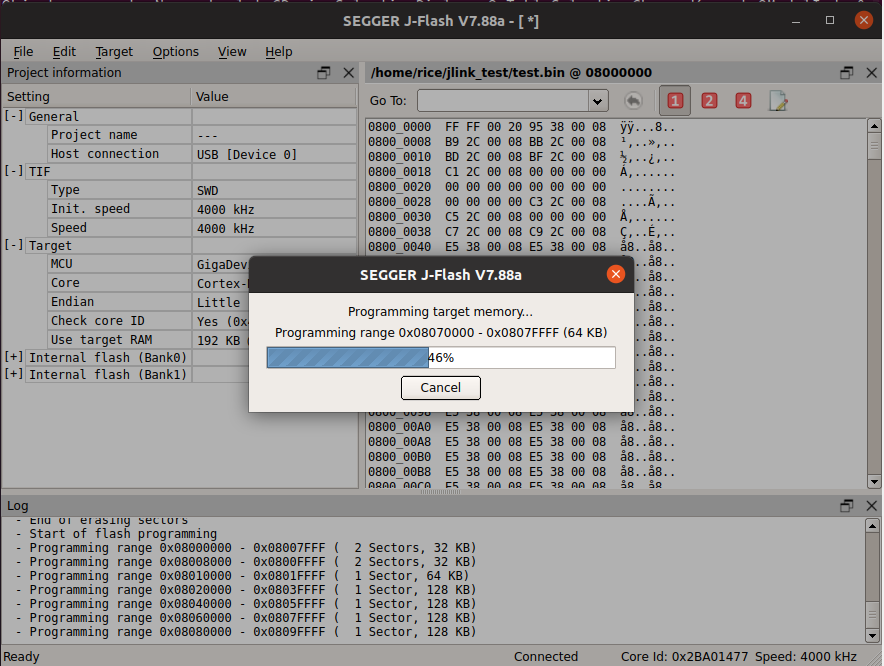Undock the Log panel
Screen dimensions: 884x666
click(846, 506)
